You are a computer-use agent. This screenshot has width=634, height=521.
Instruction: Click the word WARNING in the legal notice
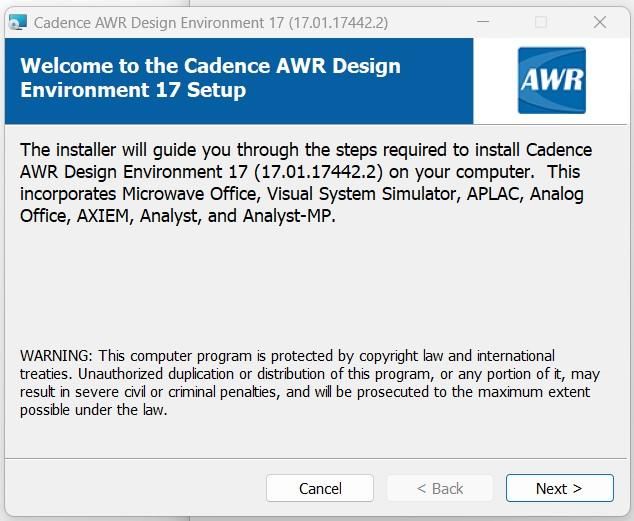click(54, 356)
